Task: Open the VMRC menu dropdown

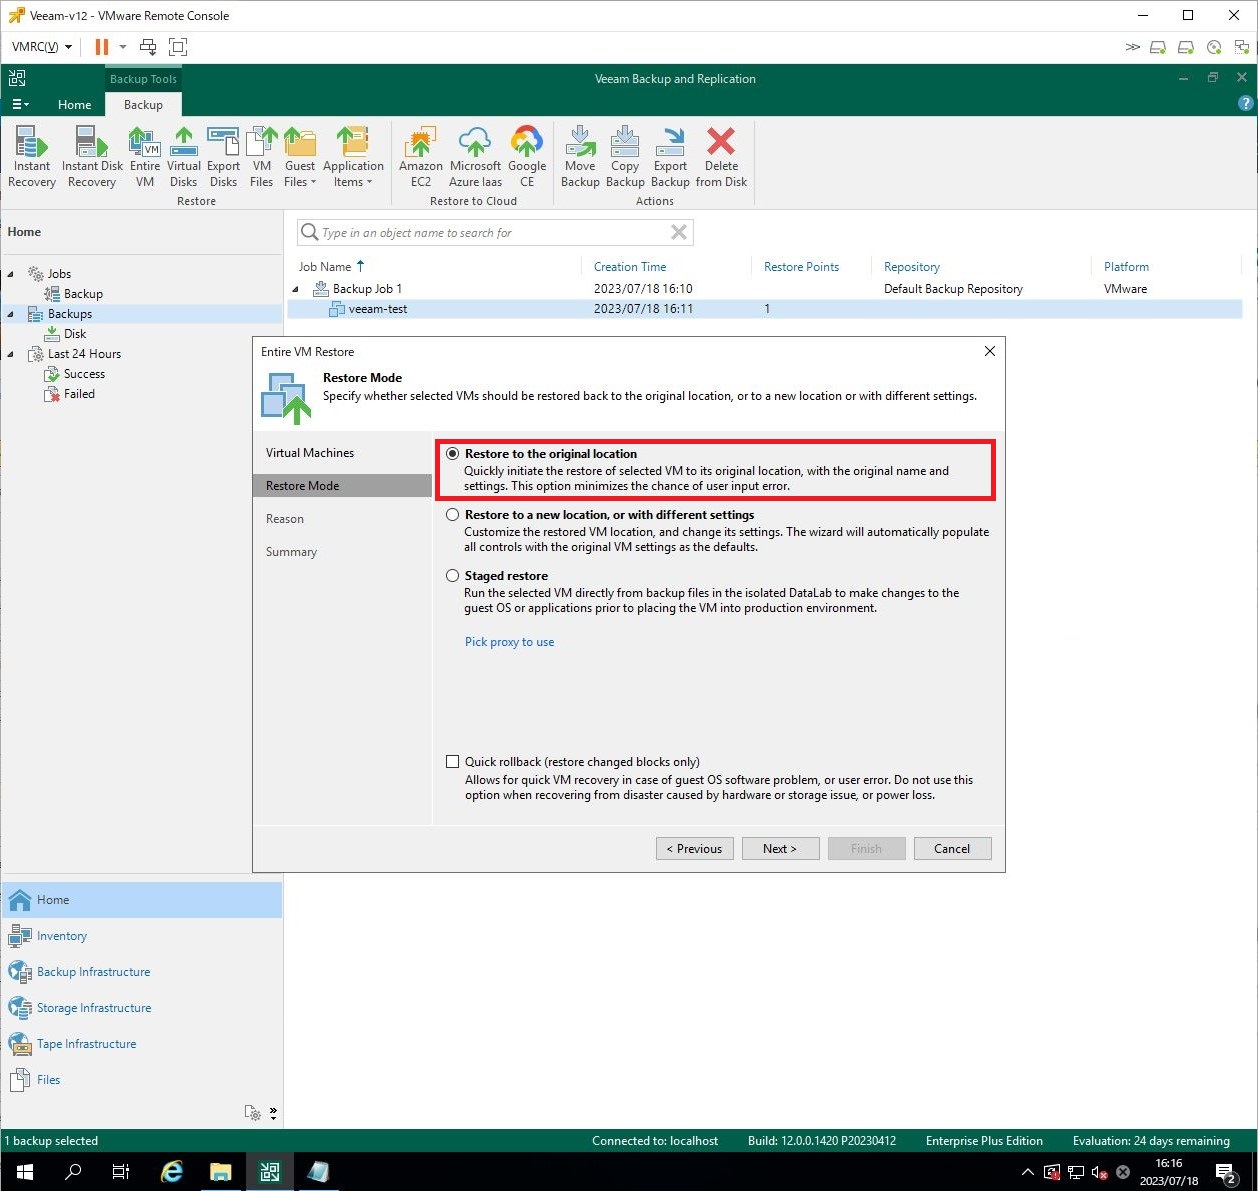Action: (x=42, y=47)
